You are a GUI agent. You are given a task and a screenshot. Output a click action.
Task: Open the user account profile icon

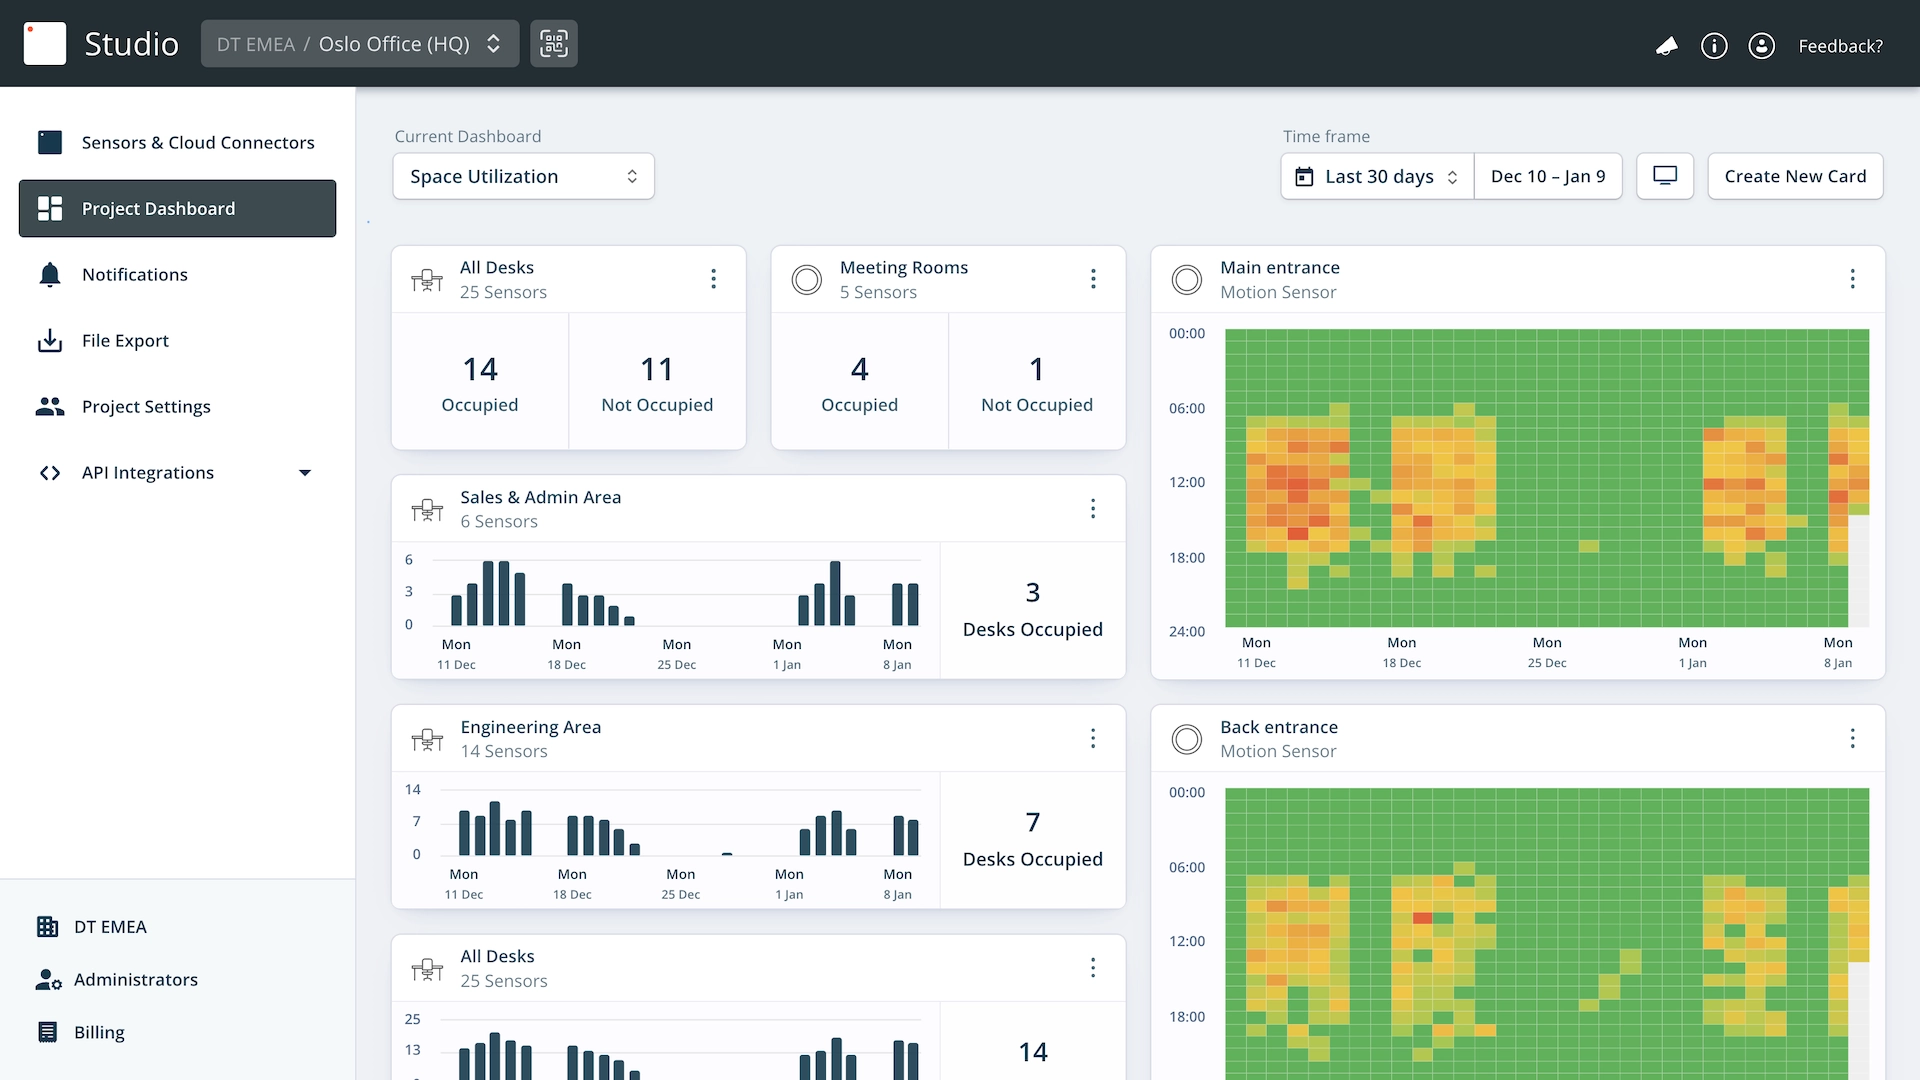click(x=1761, y=46)
